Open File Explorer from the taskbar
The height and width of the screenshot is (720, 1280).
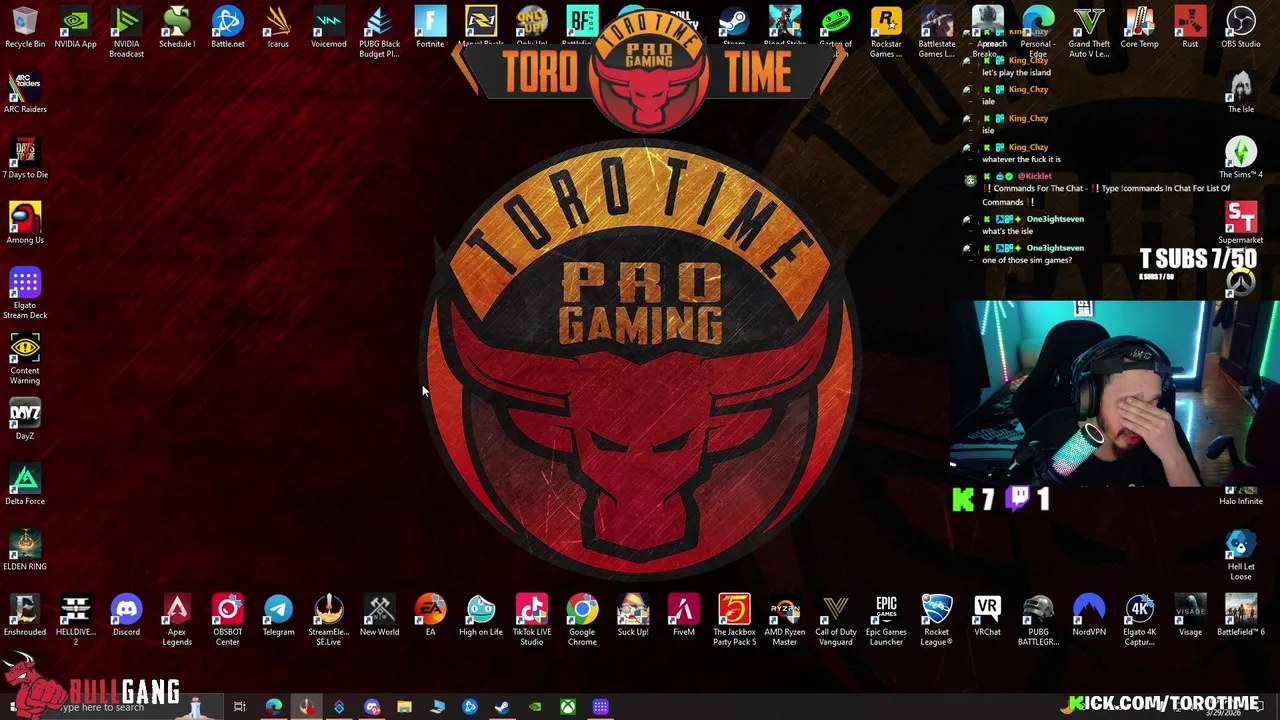click(x=404, y=707)
